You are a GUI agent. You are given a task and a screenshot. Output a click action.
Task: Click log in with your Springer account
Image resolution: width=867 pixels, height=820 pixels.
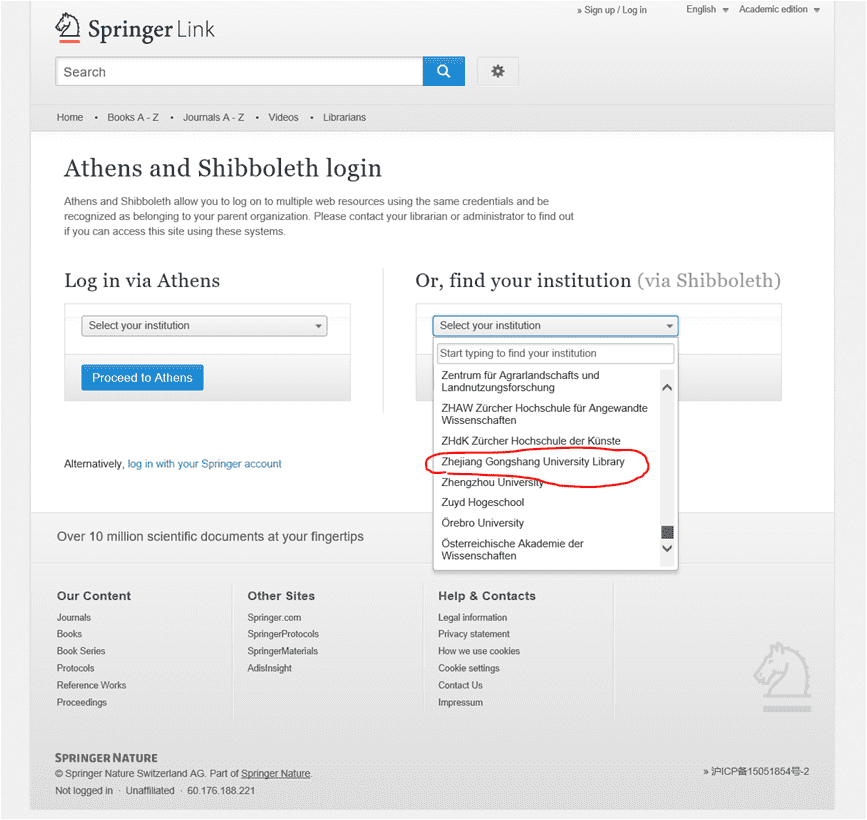tap(204, 464)
